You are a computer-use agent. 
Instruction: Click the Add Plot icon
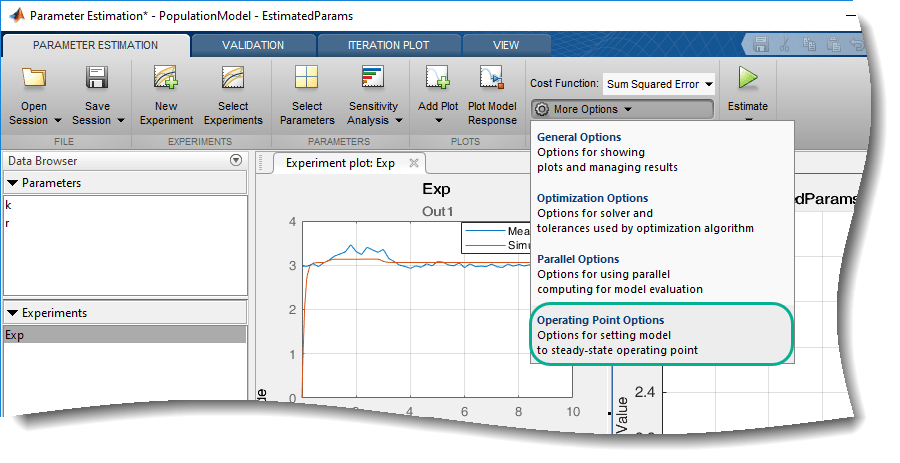tap(437, 77)
